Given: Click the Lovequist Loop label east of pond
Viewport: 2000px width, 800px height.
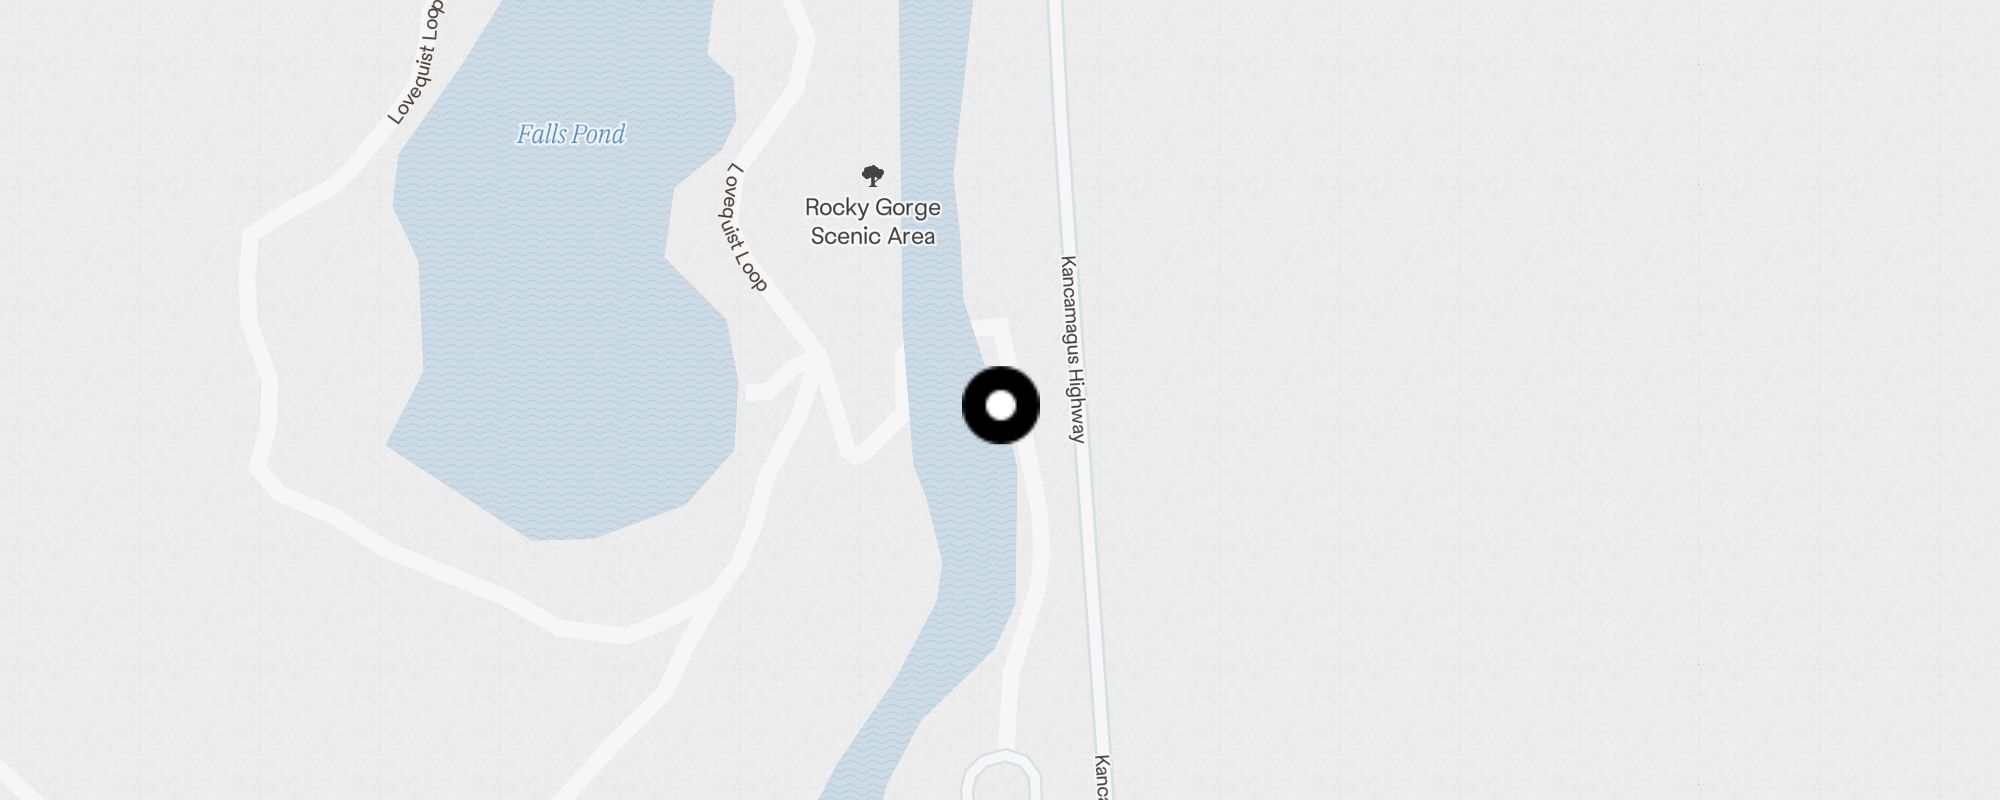Looking at the screenshot, I should [x=746, y=227].
